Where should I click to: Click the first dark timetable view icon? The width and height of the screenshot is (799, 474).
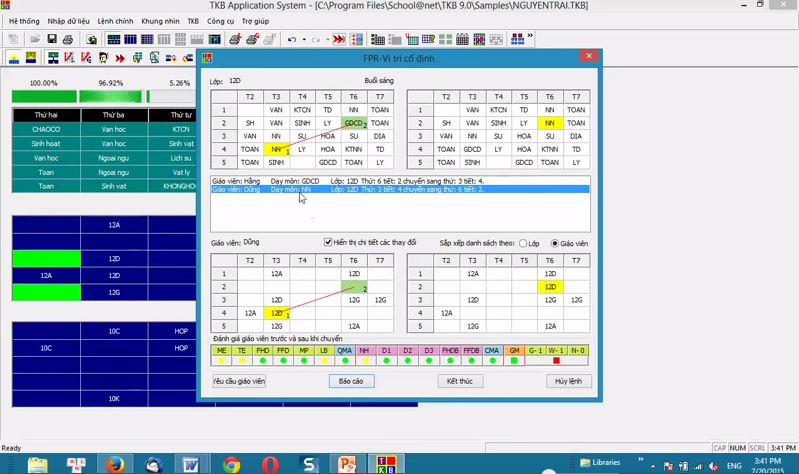click(114, 39)
